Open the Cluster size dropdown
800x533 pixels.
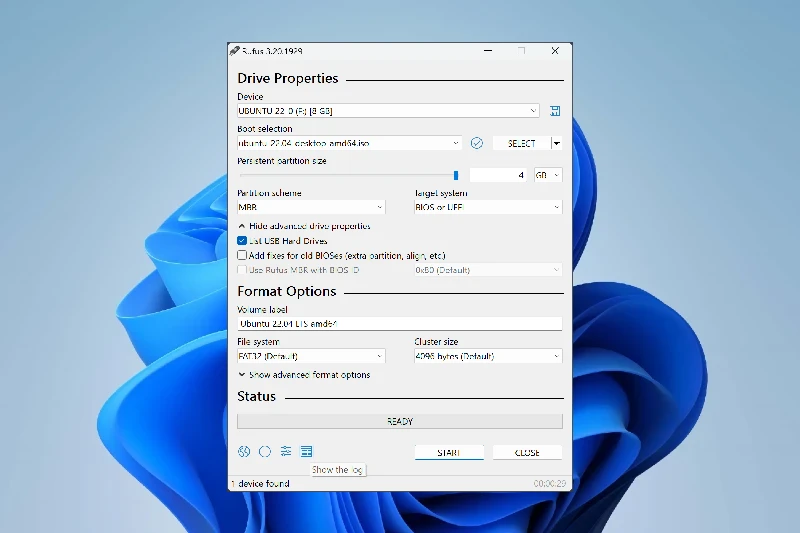pos(488,356)
